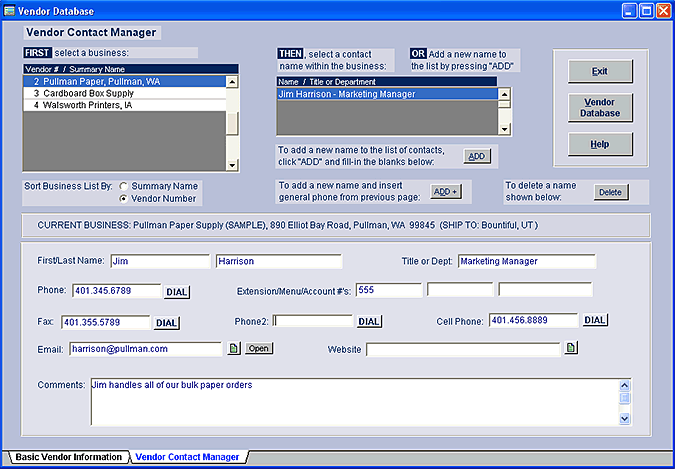Click the DIAL button next to Phone2
Screen dimensions: 675x469
[x=369, y=321]
